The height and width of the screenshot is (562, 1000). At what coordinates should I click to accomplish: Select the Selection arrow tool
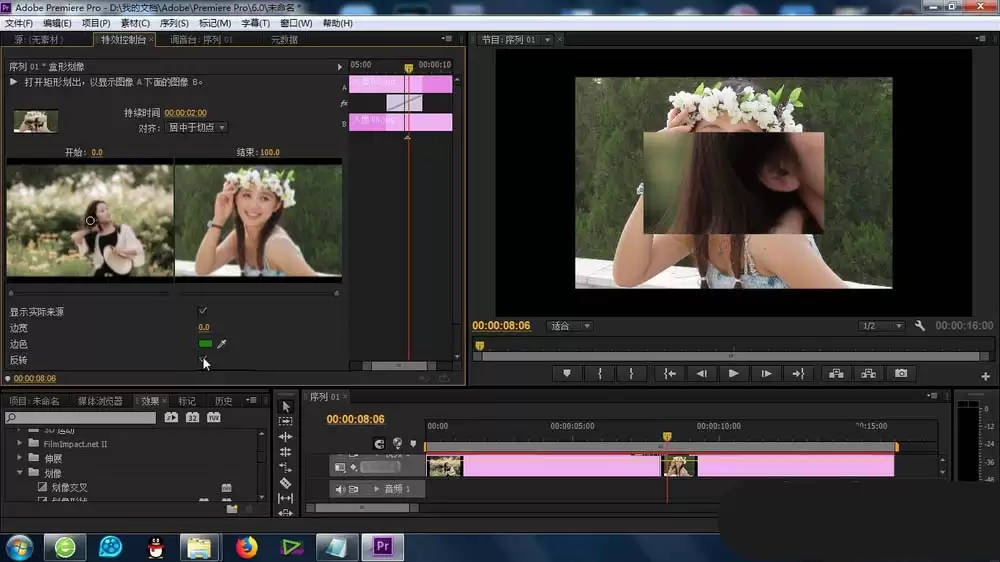pyautogui.click(x=286, y=406)
